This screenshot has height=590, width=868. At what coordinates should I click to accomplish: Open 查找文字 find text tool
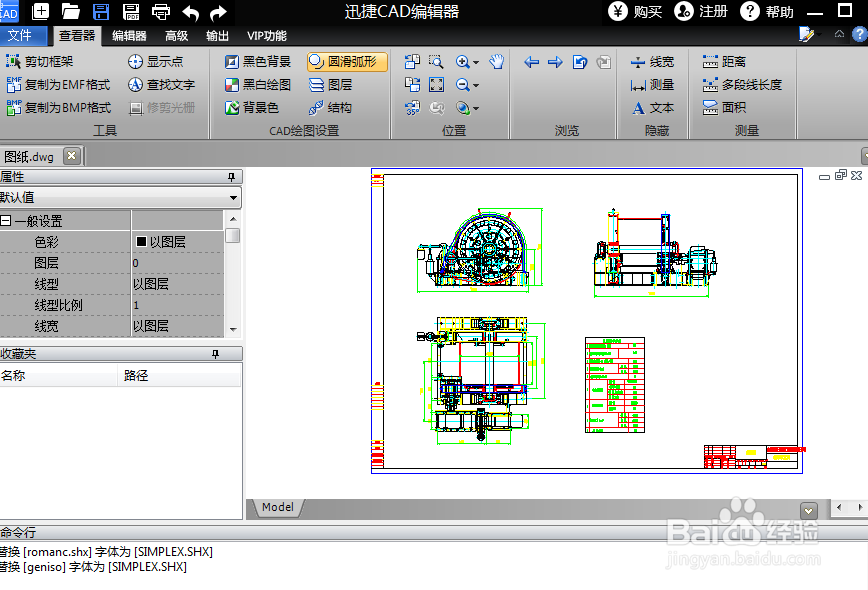[162, 85]
